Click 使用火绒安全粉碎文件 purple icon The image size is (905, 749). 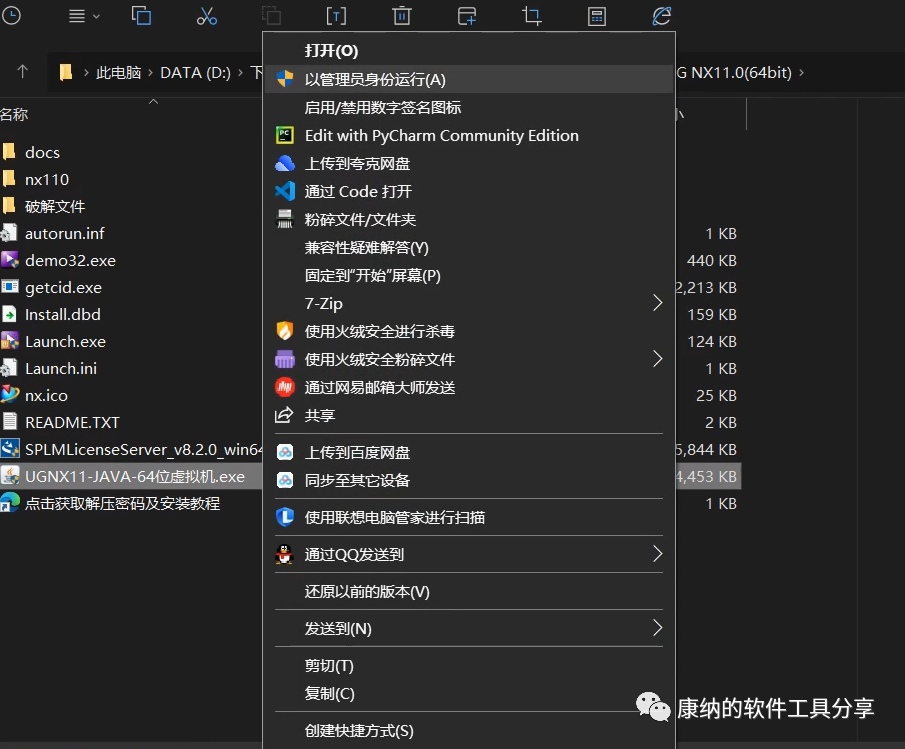[x=285, y=359]
